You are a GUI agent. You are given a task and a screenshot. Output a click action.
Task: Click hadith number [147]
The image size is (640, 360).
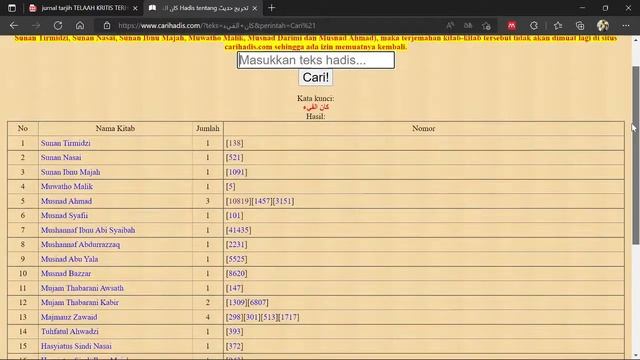click(x=234, y=288)
